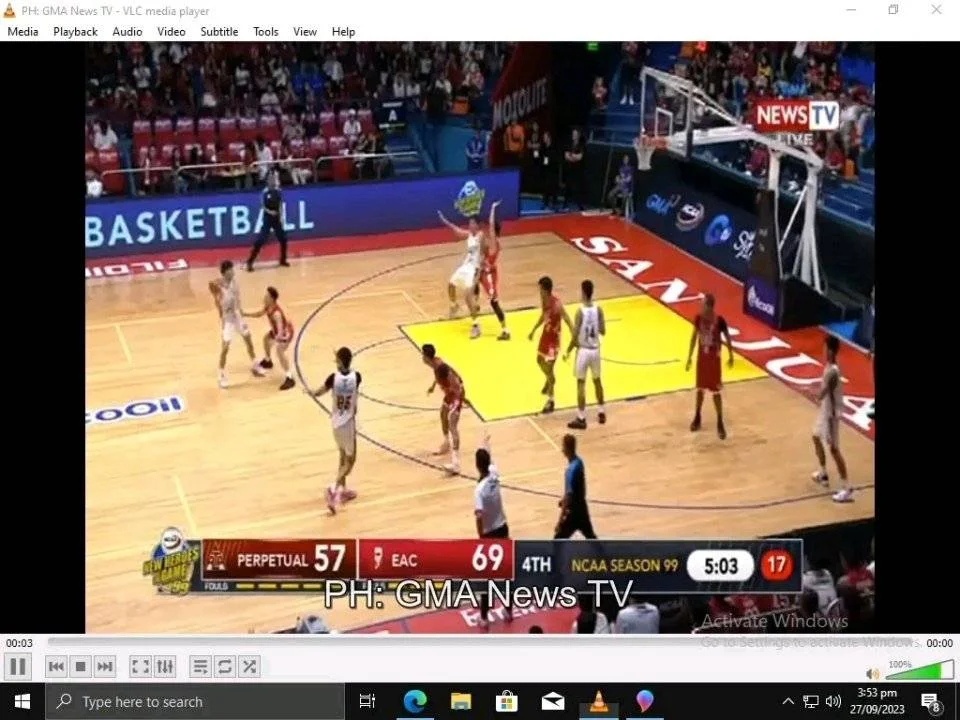This screenshot has width=960, height=720.
Task: Open Microsoft Store from taskbar
Action: (x=506, y=702)
